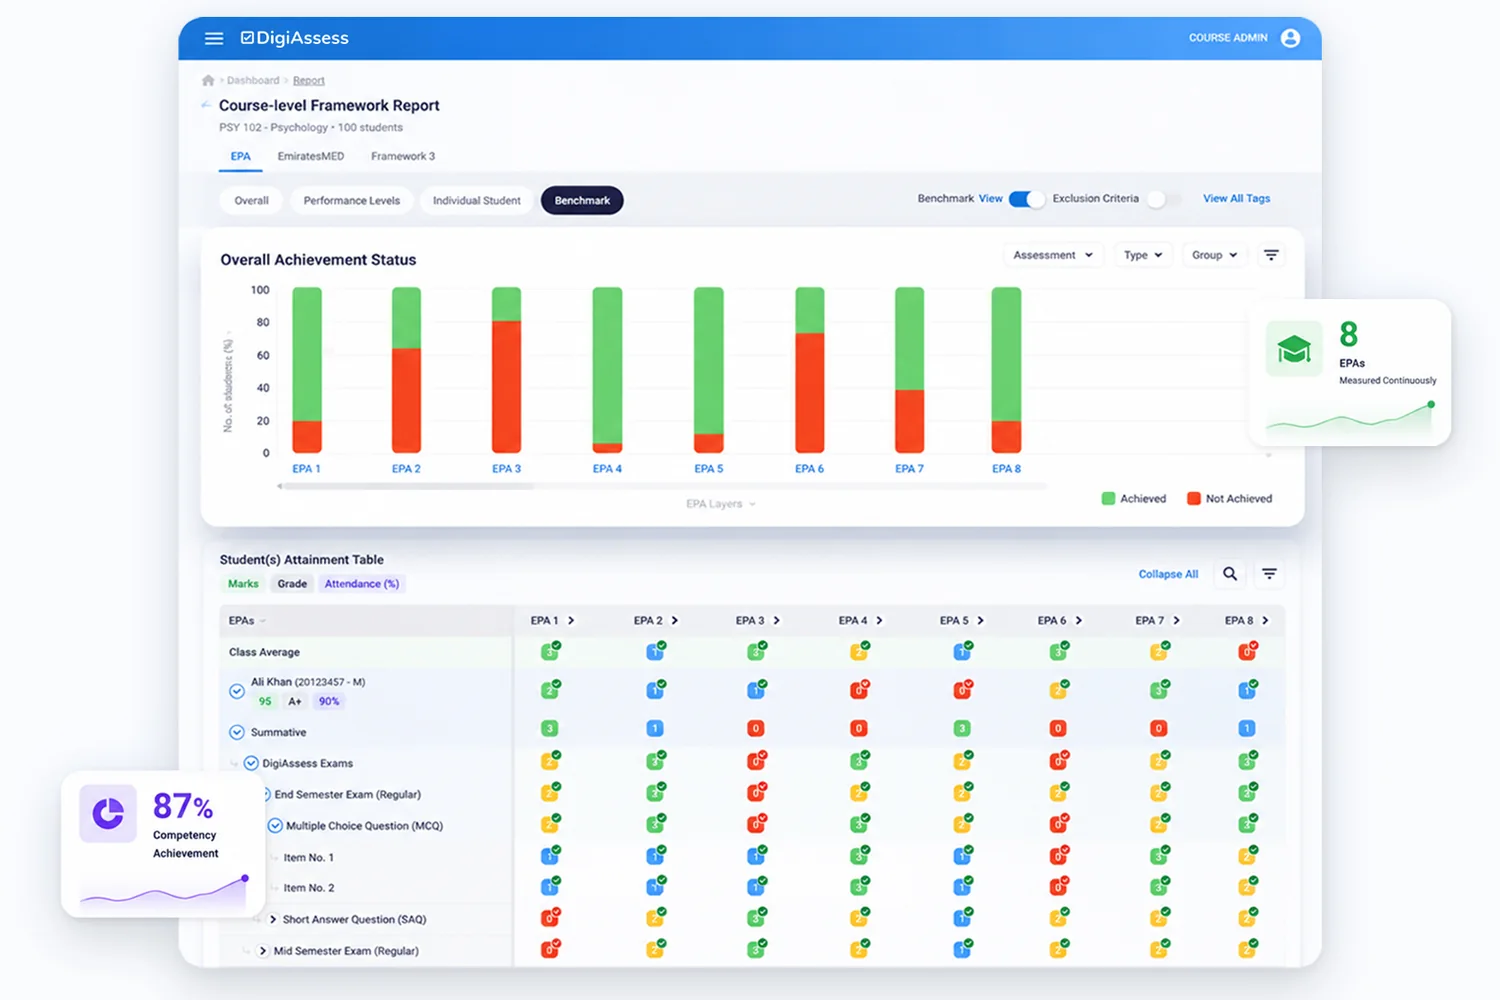Image resolution: width=1500 pixels, height=1000 pixels.
Task: Click the View All Tags link
Action: point(1237,198)
